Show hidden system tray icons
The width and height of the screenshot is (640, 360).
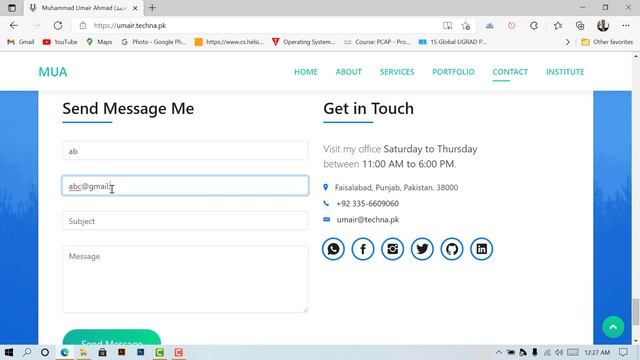tap(499, 352)
